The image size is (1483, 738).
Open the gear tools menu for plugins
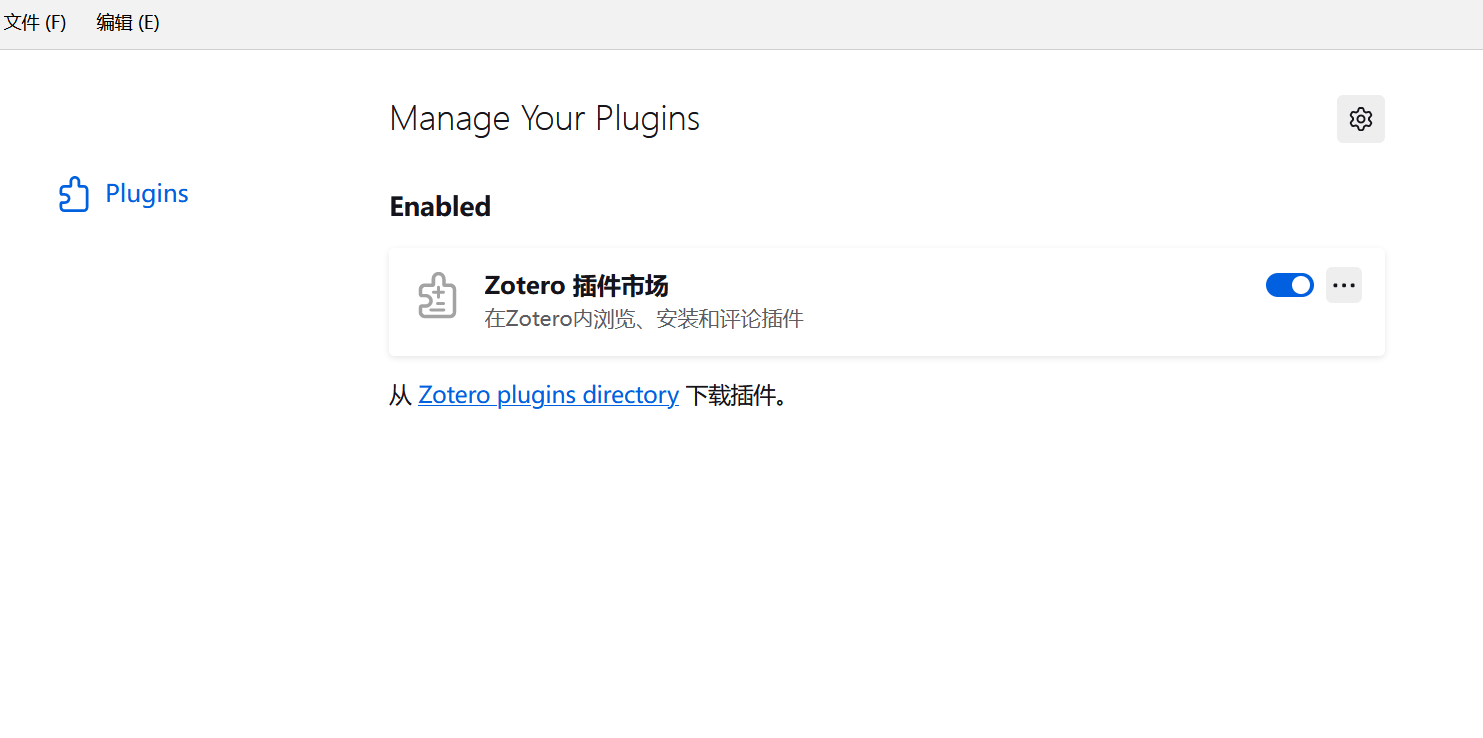1360,119
